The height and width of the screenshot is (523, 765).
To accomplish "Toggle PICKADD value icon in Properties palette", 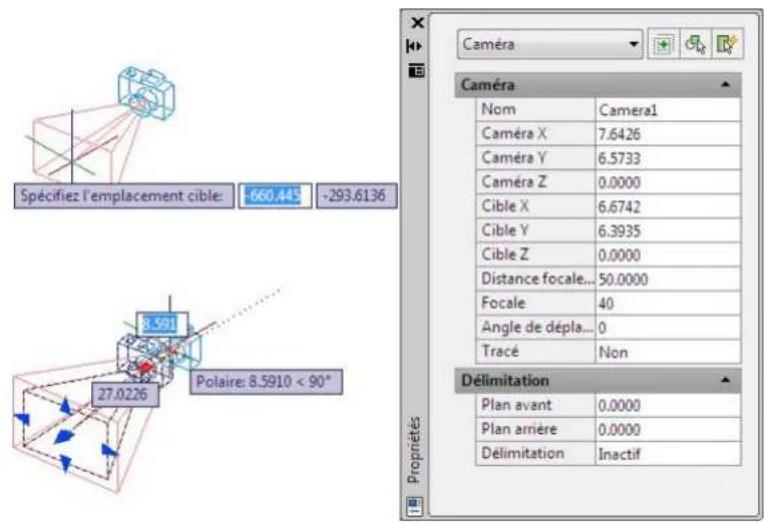I will point(663,45).
